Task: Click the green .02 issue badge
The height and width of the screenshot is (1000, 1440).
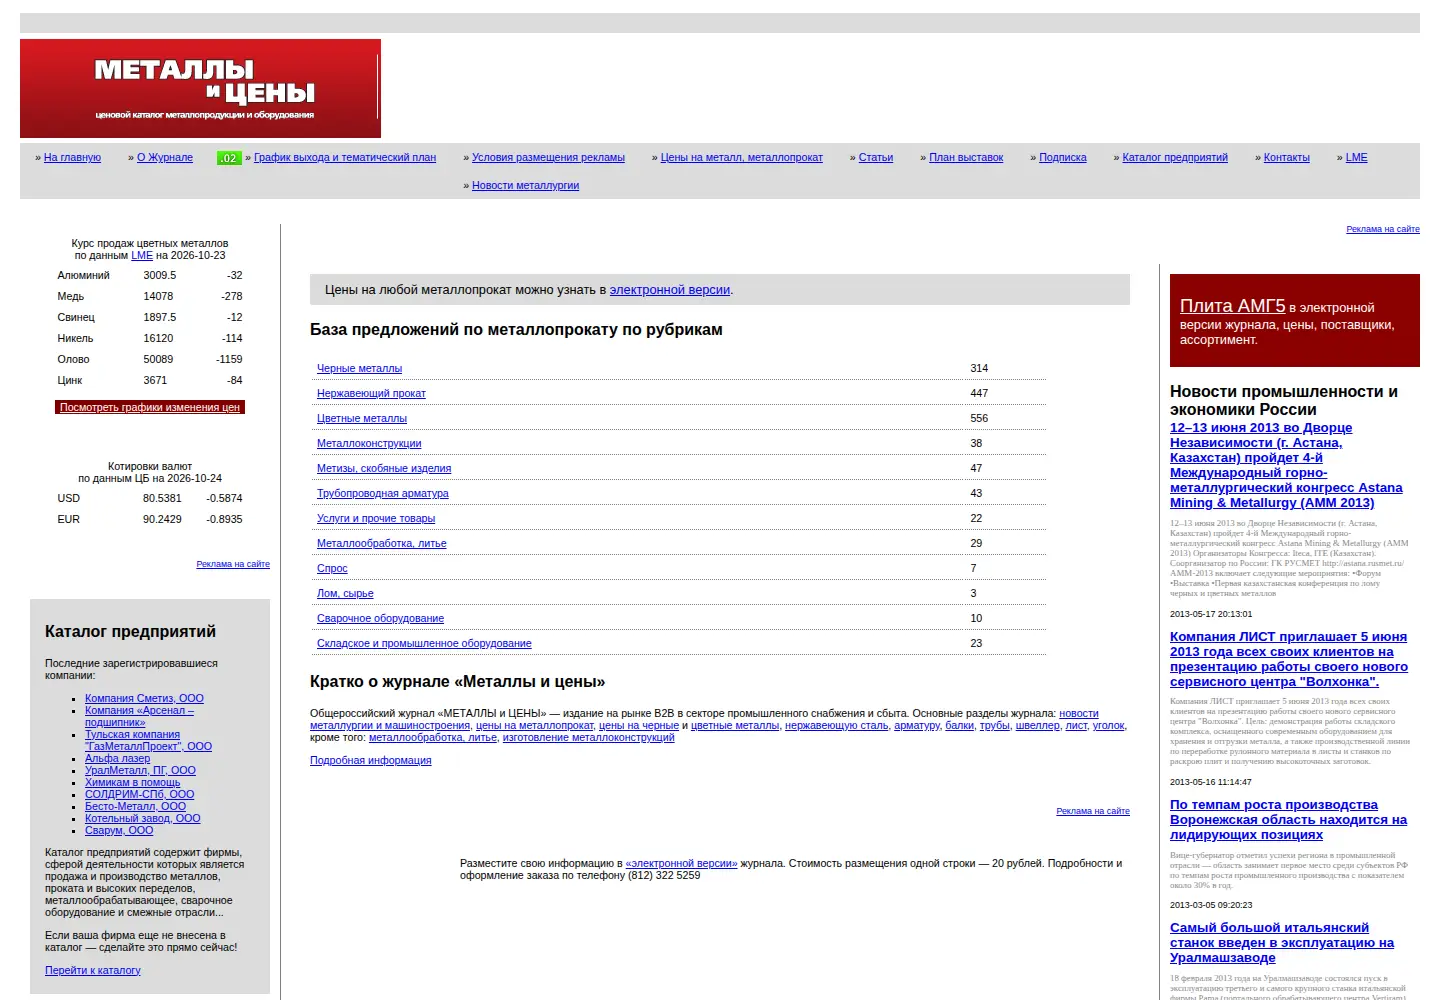Action: coord(229,158)
